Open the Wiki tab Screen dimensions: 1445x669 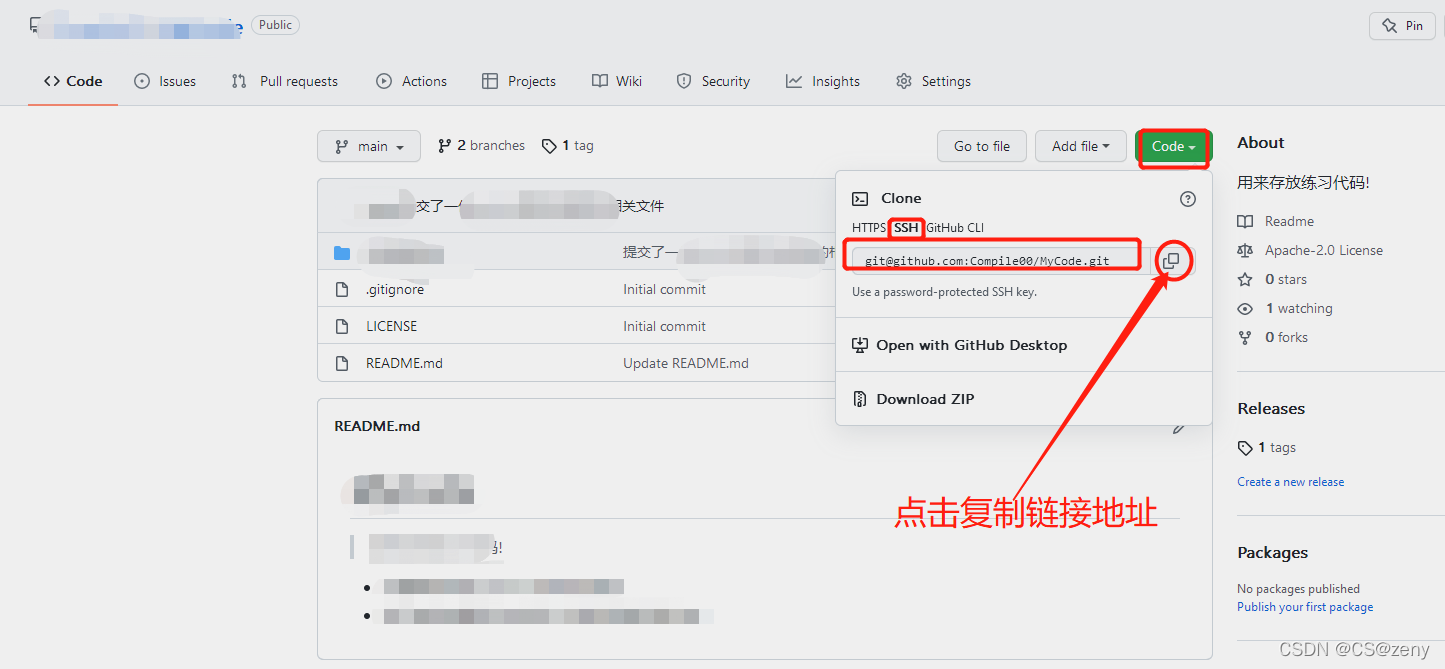pyautogui.click(x=617, y=81)
